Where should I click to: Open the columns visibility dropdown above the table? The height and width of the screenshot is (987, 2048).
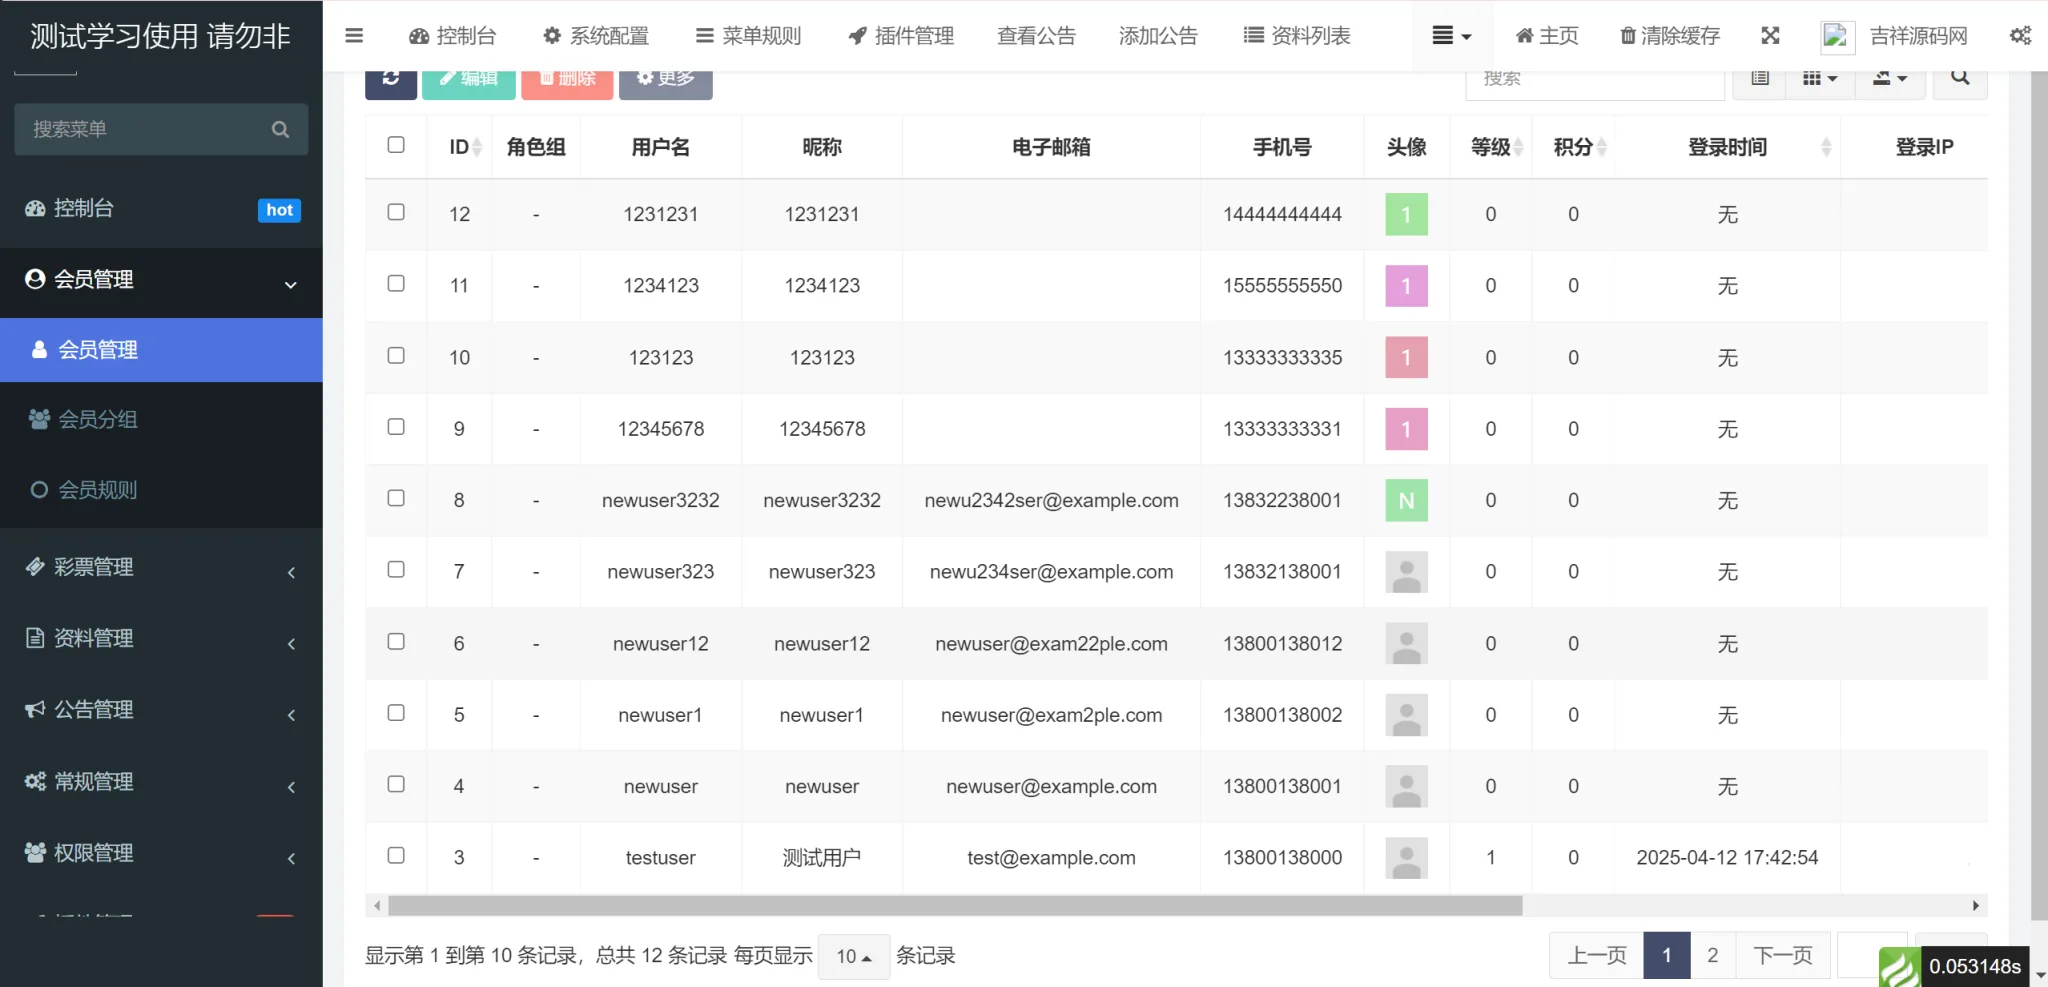click(x=1819, y=77)
